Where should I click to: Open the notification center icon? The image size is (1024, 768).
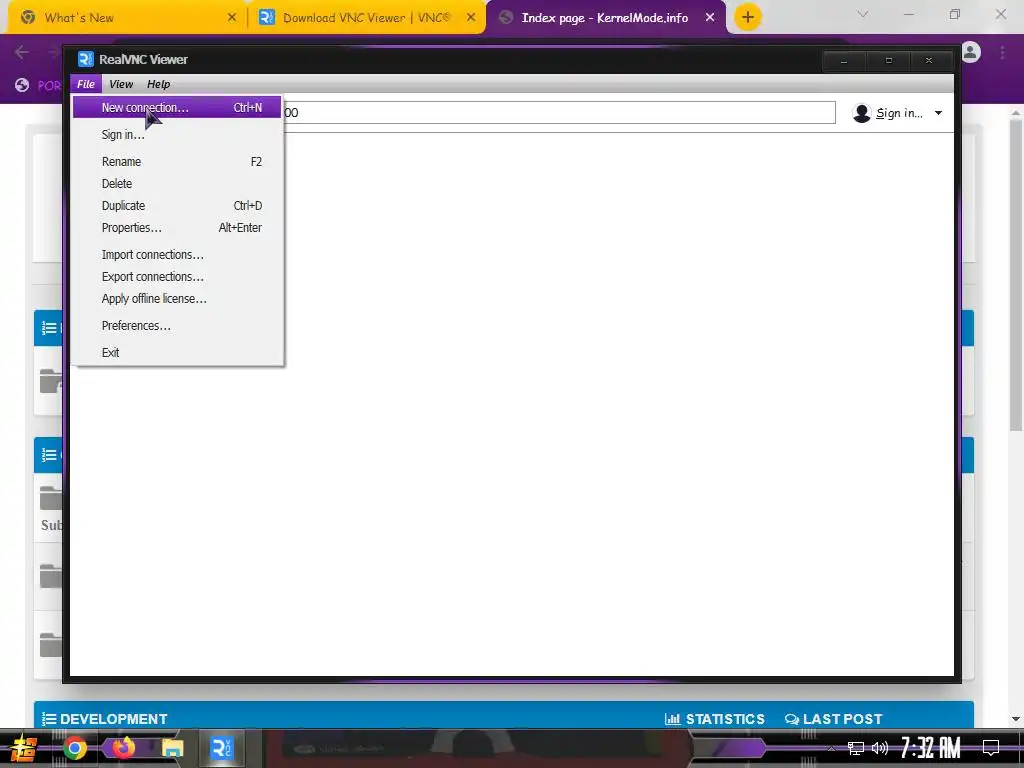pos(991,748)
